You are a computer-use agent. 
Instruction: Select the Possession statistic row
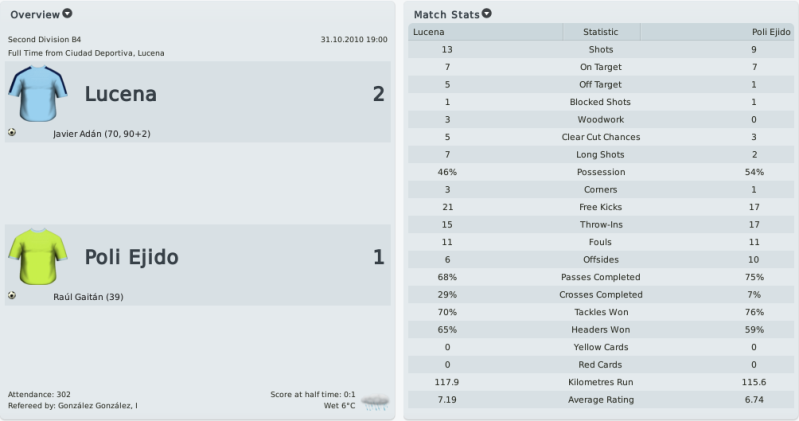coord(601,172)
